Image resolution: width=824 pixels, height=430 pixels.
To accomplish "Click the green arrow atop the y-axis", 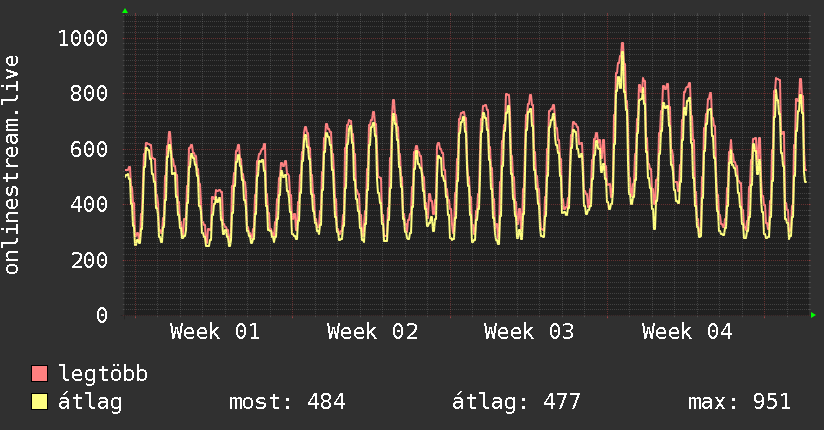I will point(125,11).
